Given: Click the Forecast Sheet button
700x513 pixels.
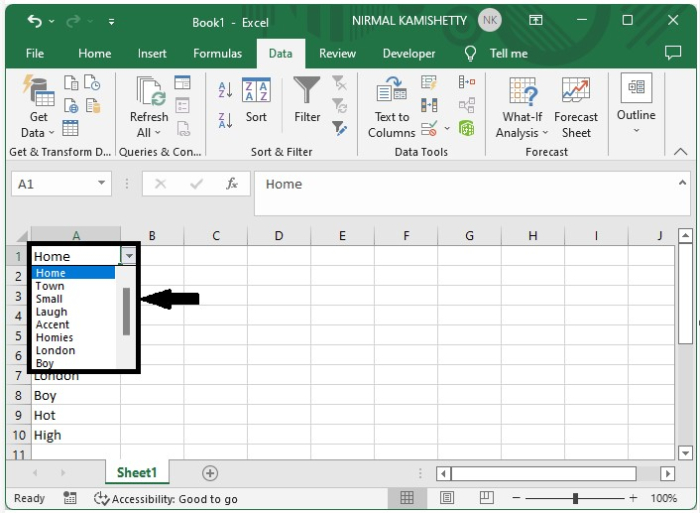Looking at the screenshot, I should click(x=576, y=108).
